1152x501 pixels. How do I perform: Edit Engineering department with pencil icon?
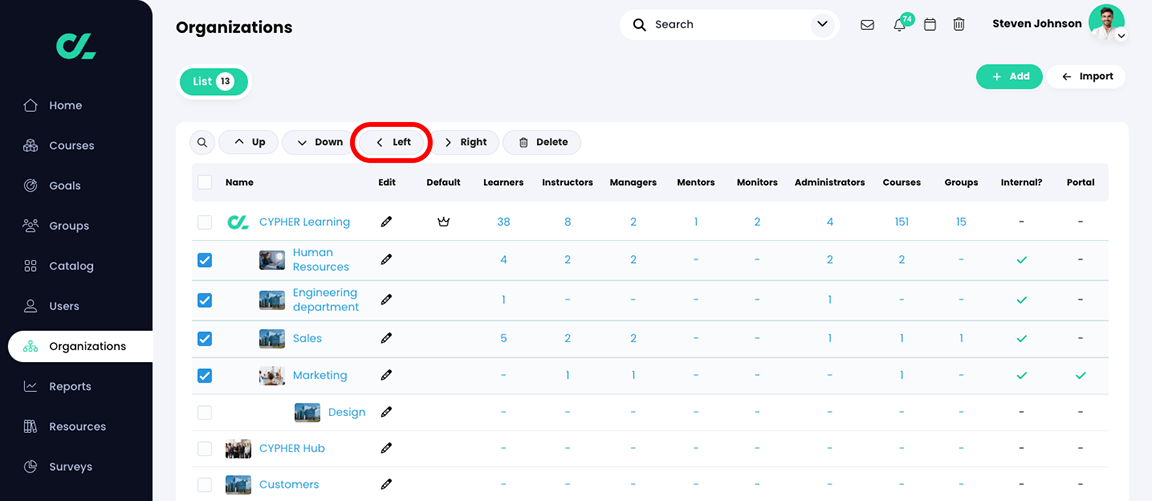(386, 300)
